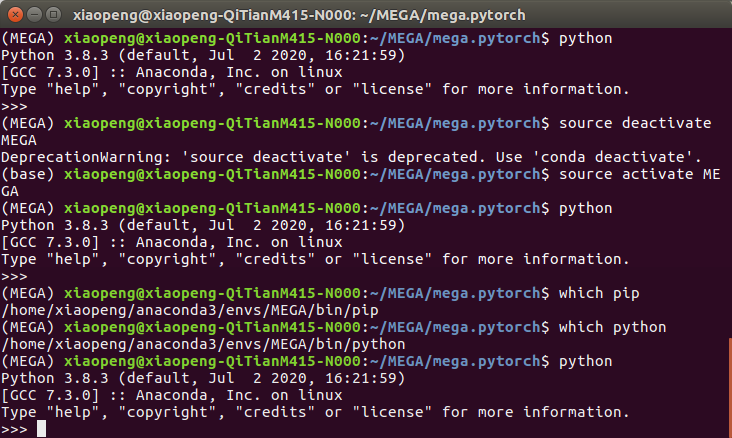Click the first '[GCC 7.3.0]' line
Viewport: 732px width, 438px height.
click(x=172, y=72)
